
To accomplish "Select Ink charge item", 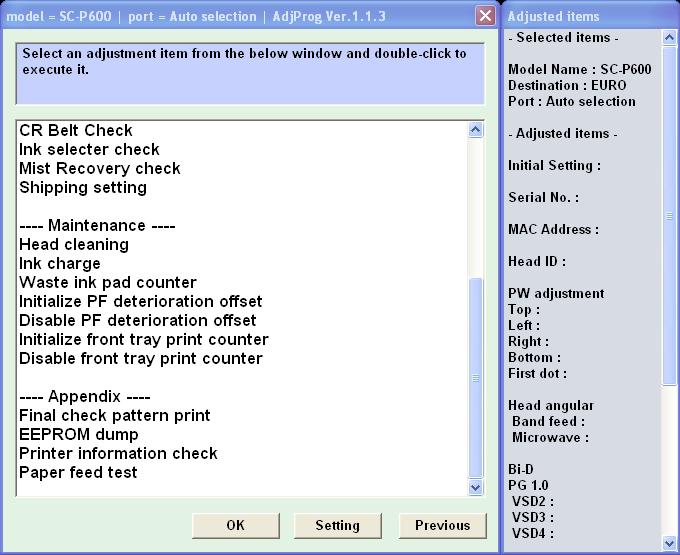I will [x=60, y=264].
